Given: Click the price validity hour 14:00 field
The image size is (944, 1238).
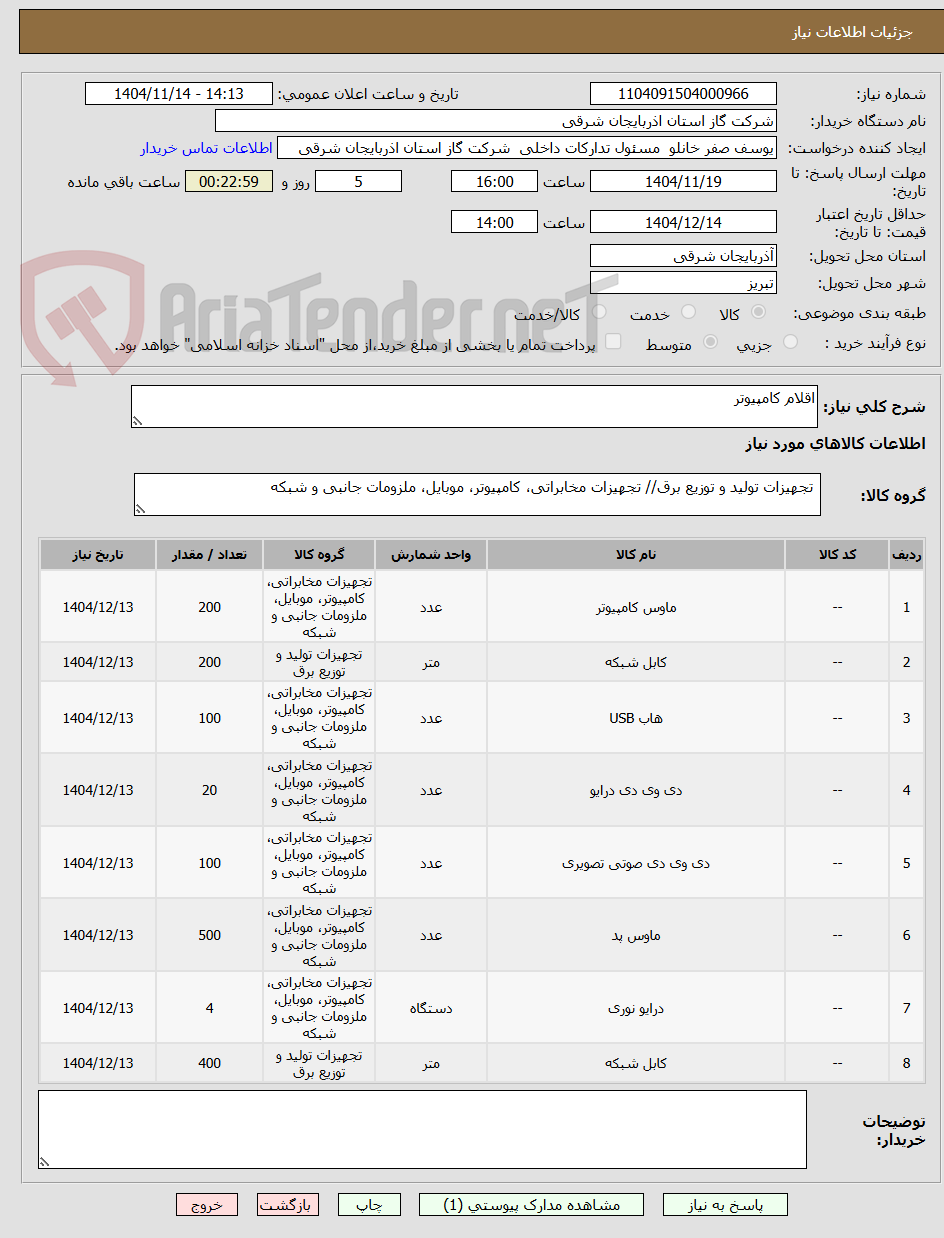Looking at the screenshot, I should tap(494, 222).
